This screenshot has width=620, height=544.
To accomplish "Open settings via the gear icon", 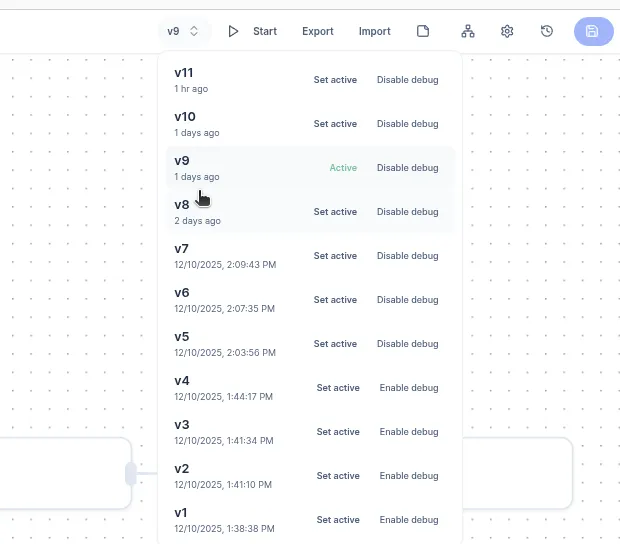I will click(x=507, y=31).
